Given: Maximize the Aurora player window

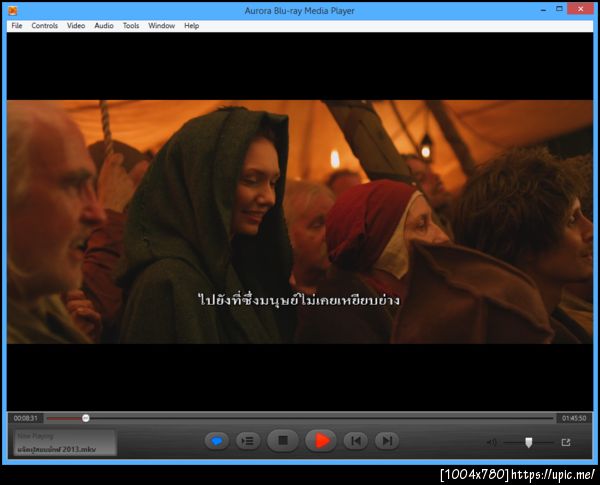Looking at the screenshot, I should pyautogui.click(x=559, y=9).
